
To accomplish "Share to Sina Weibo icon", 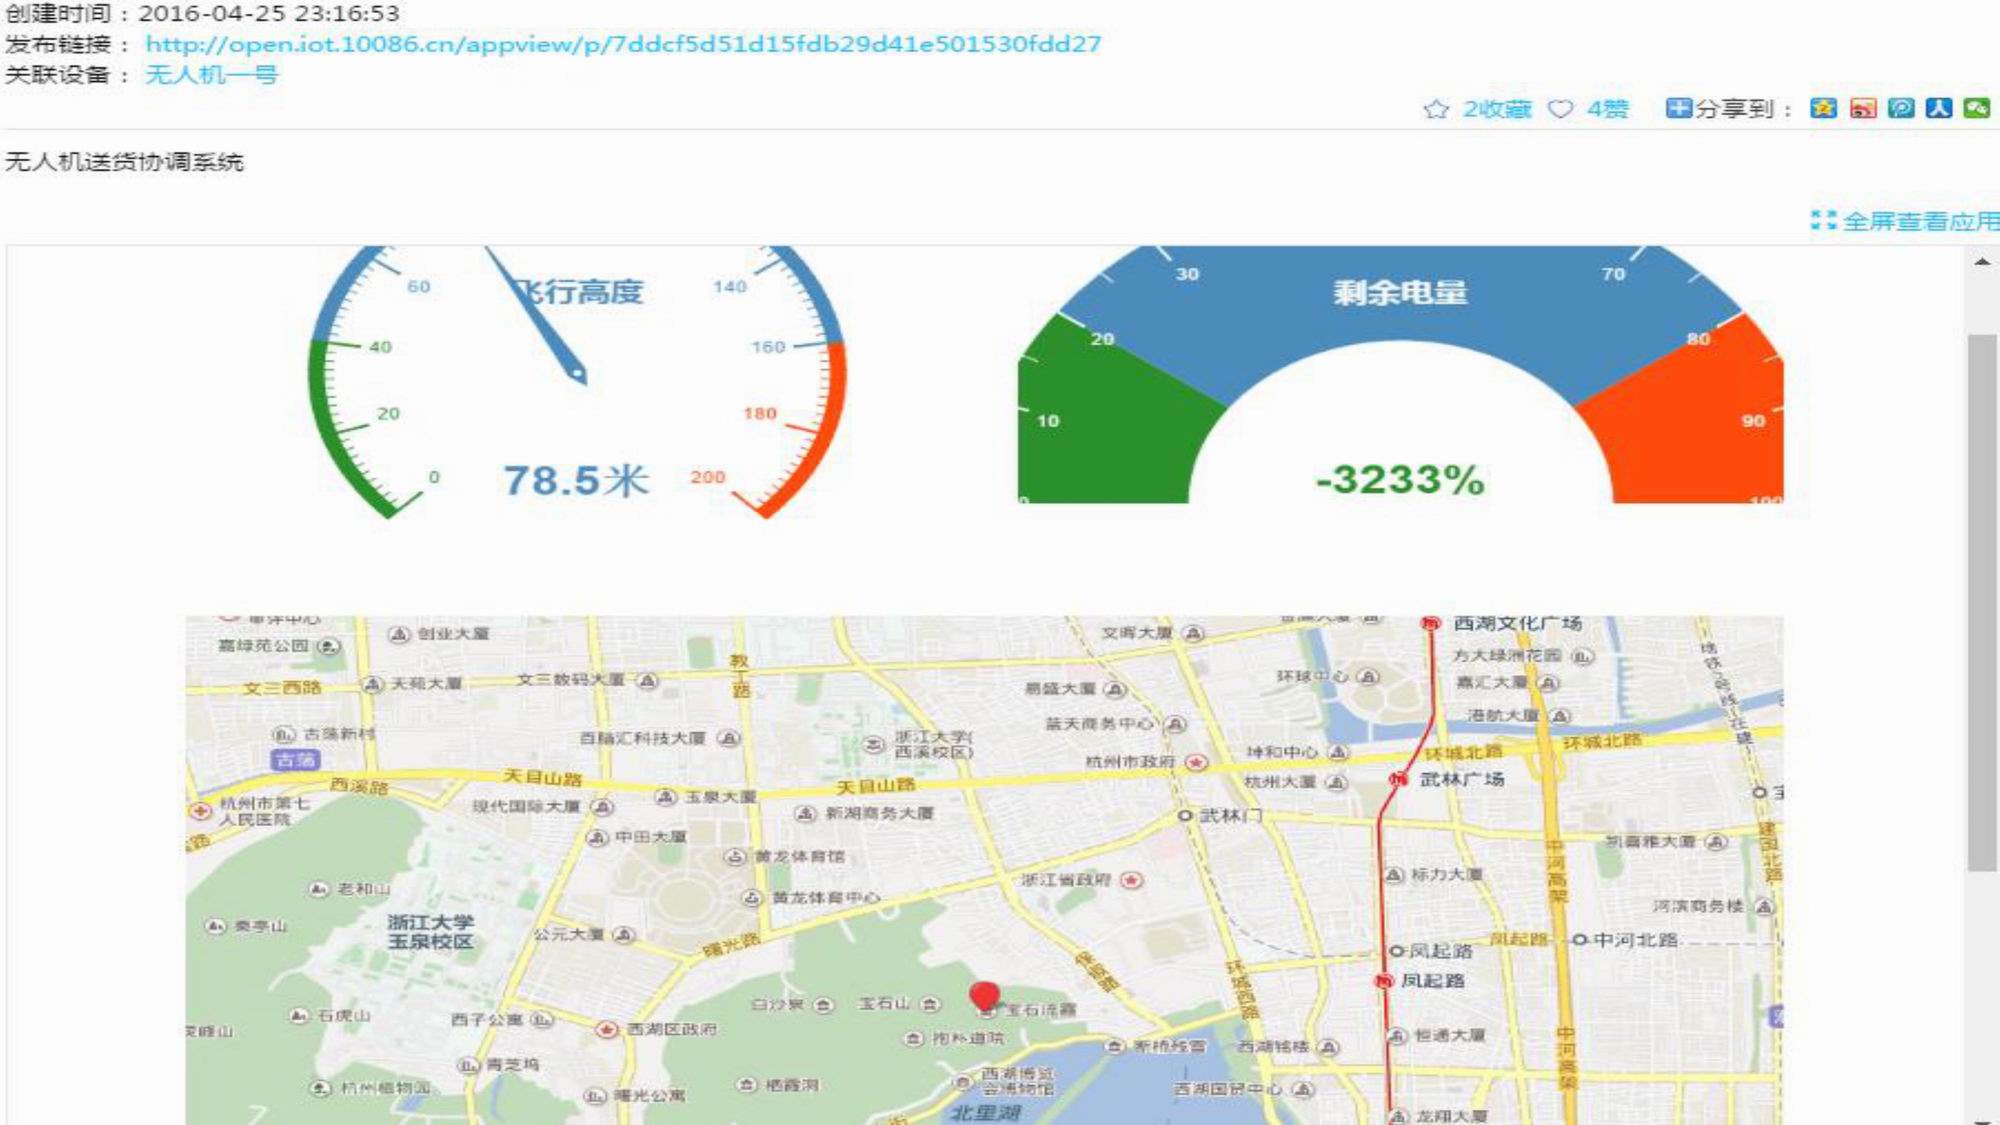I will click(x=1862, y=108).
